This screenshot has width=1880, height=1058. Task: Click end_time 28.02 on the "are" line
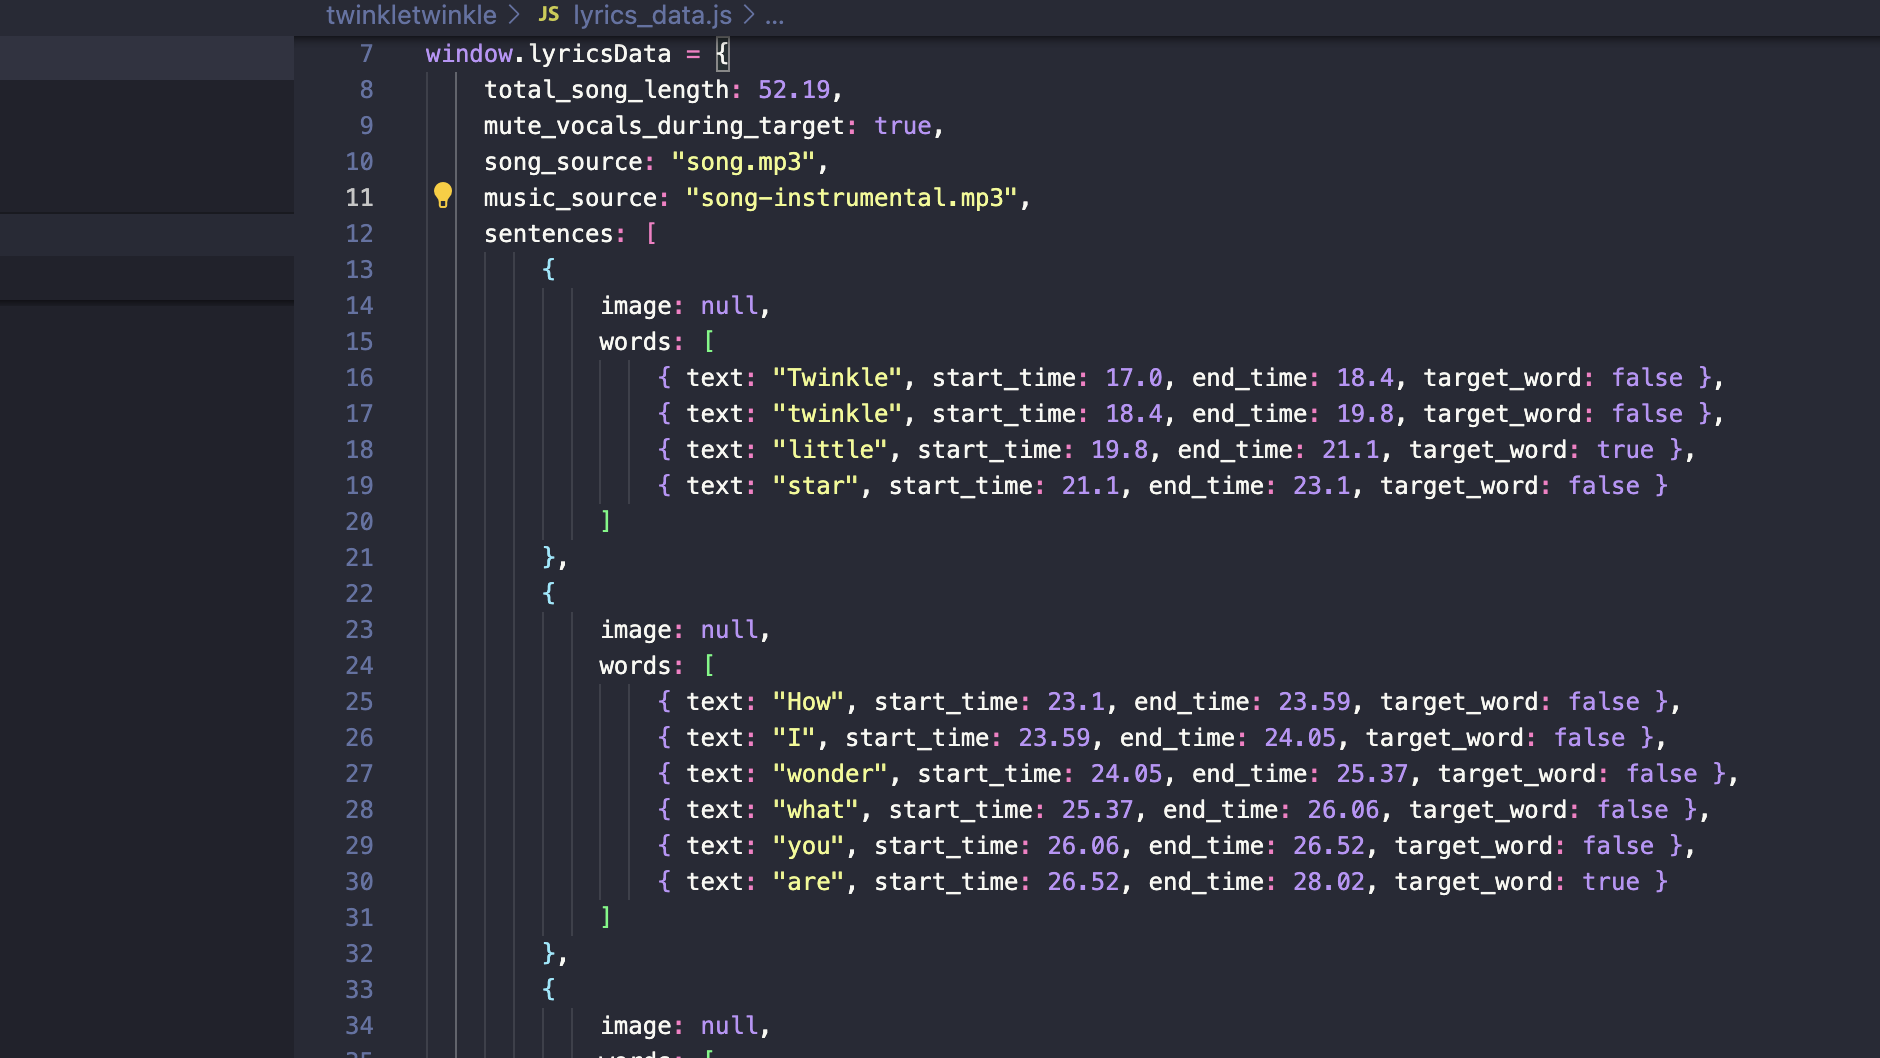tap(1329, 882)
